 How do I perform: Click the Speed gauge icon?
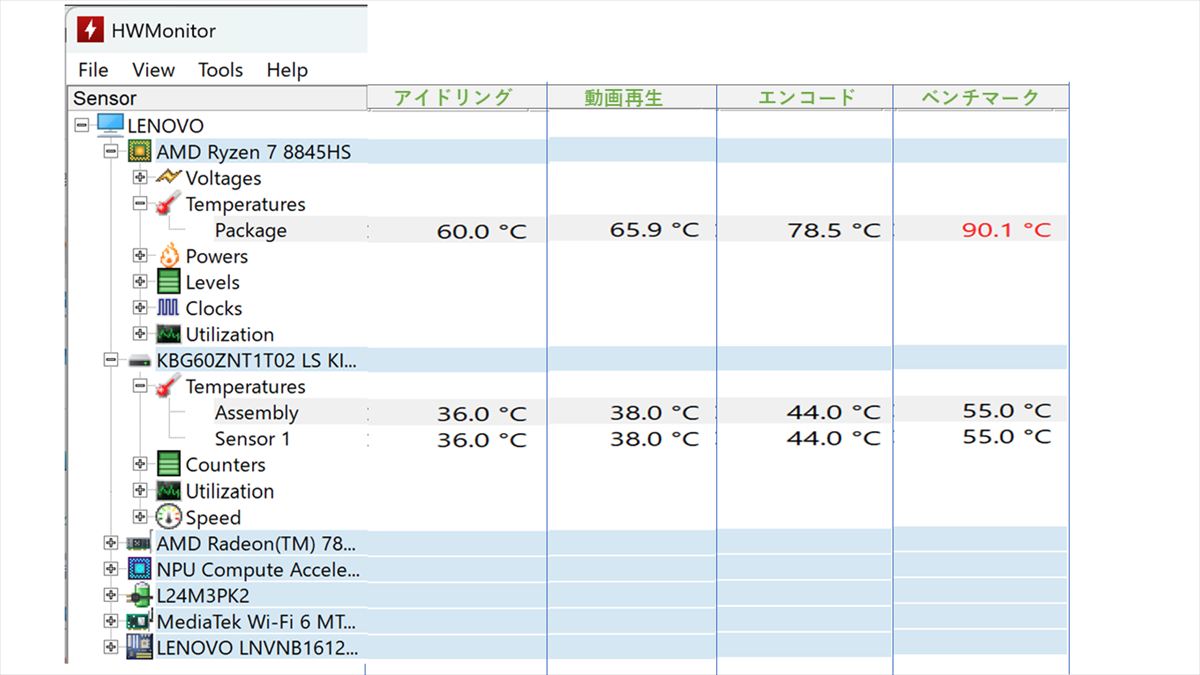coord(169,517)
